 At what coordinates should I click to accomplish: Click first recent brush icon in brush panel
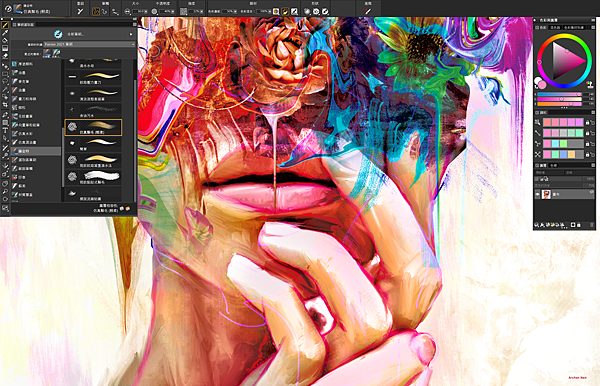coord(47,54)
